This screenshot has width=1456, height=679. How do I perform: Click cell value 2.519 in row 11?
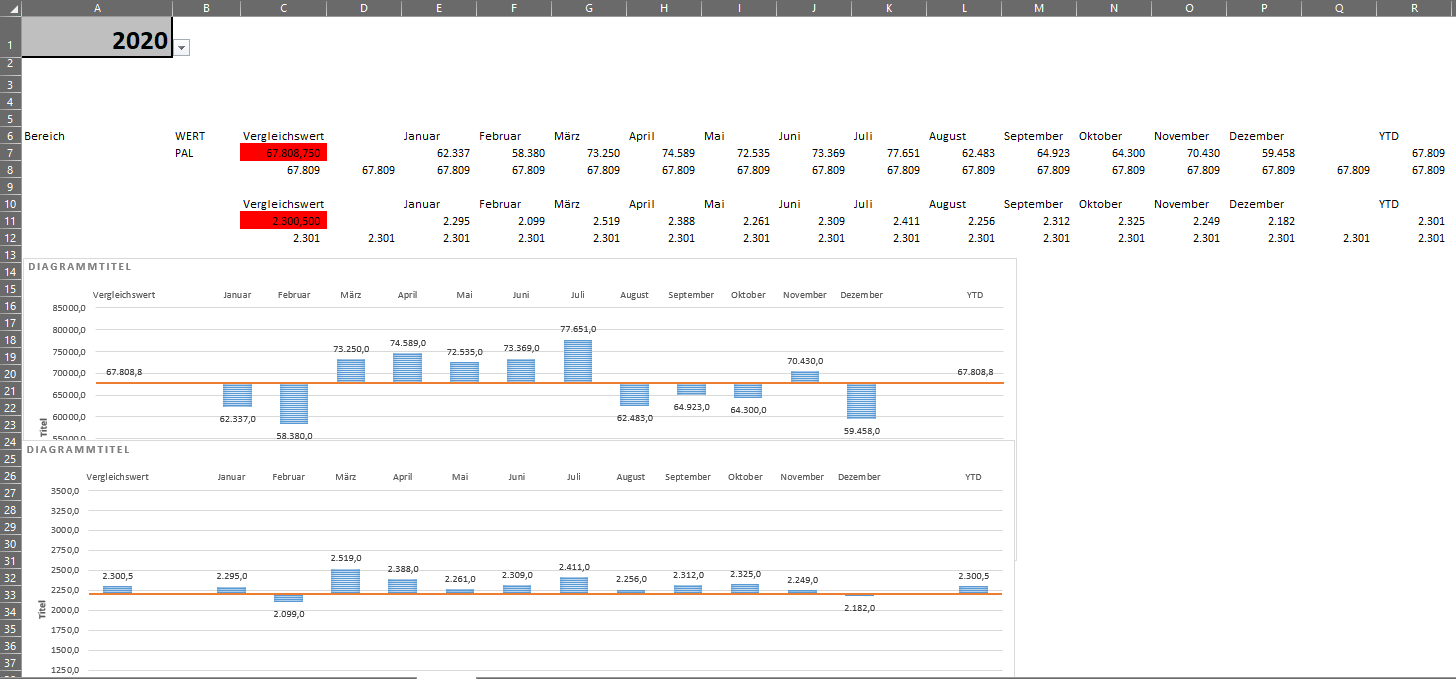tap(606, 221)
